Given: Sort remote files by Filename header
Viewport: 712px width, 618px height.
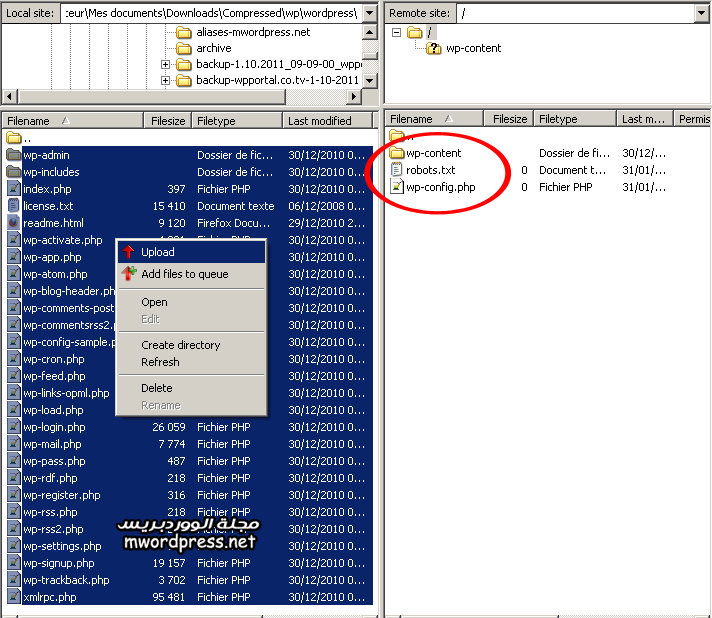Looking at the screenshot, I should (434, 119).
